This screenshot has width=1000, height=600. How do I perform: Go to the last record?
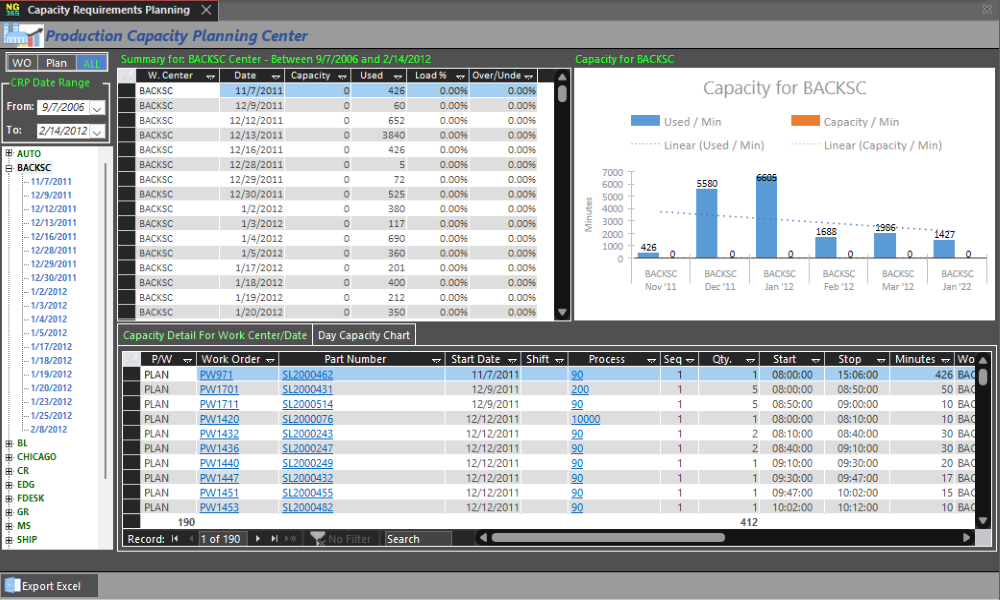(x=274, y=539)
